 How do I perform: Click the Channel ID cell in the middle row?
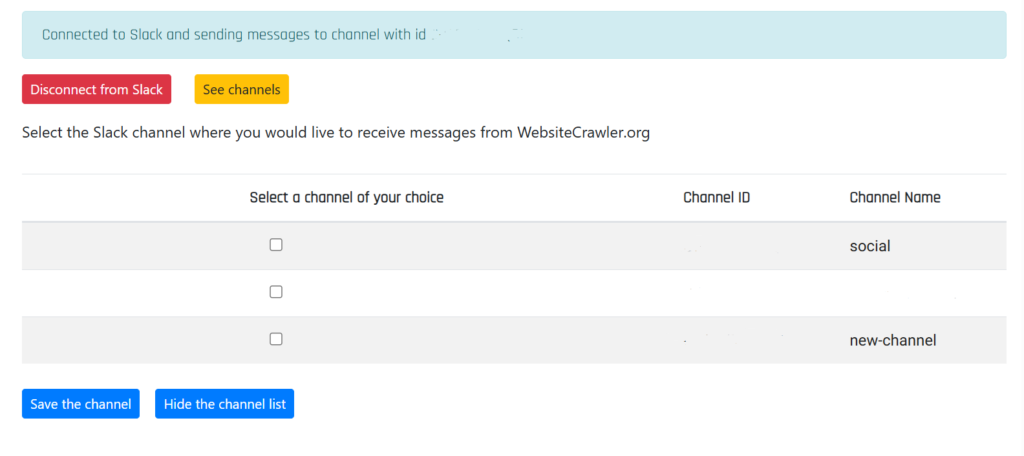(716, 293)
